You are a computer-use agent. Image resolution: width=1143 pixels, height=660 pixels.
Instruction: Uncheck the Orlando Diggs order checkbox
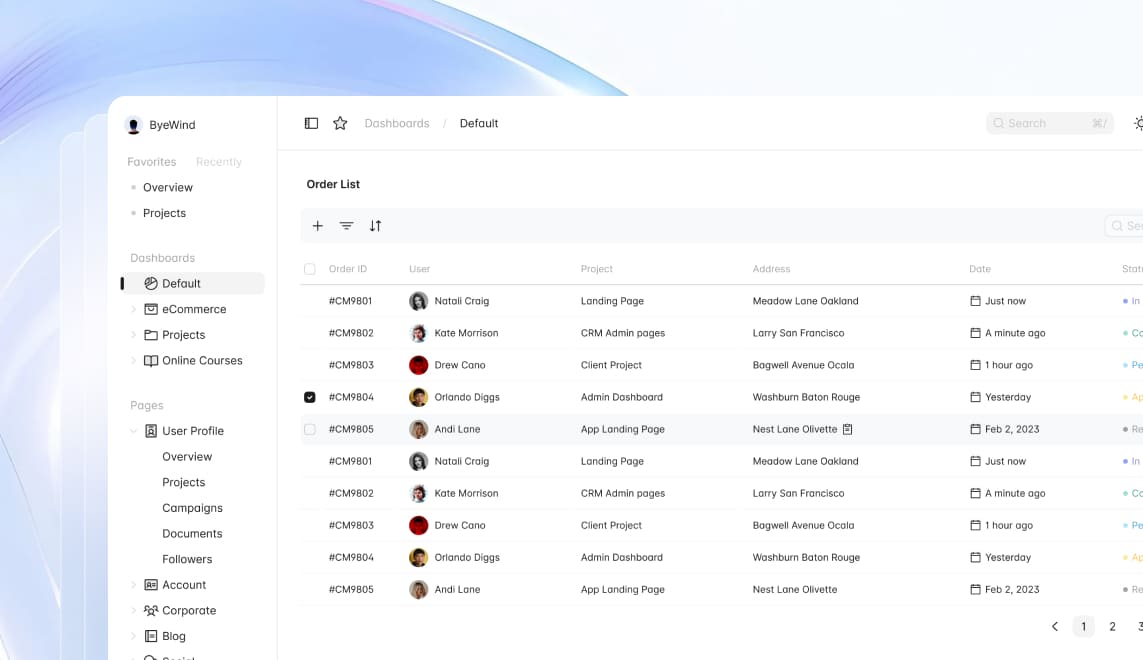coord(310,397)
